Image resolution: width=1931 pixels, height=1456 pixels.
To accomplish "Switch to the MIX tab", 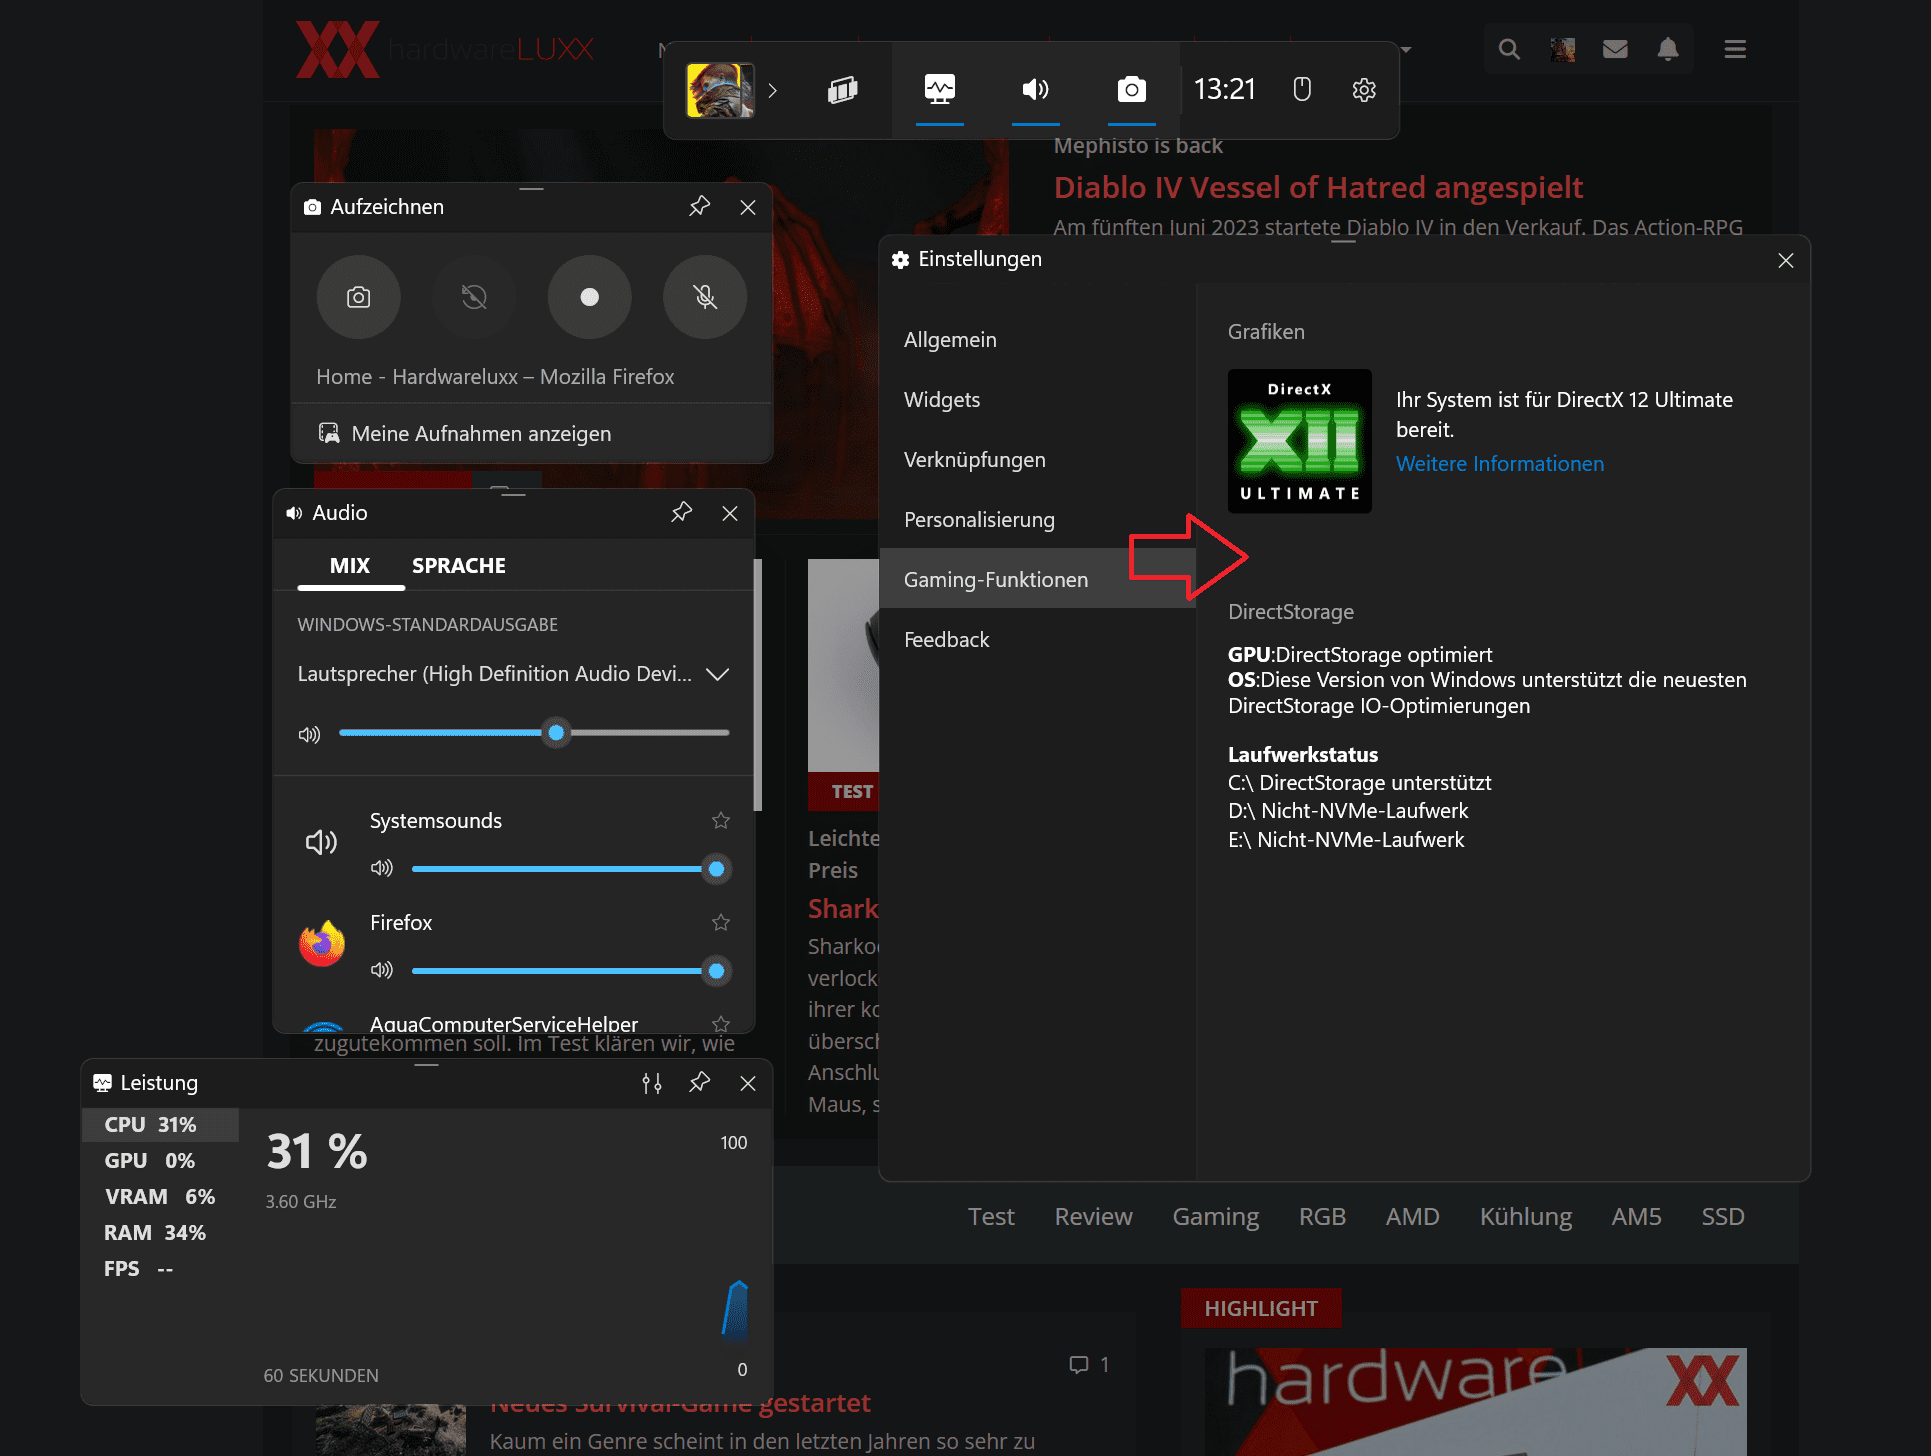I will tap(350, 566).
